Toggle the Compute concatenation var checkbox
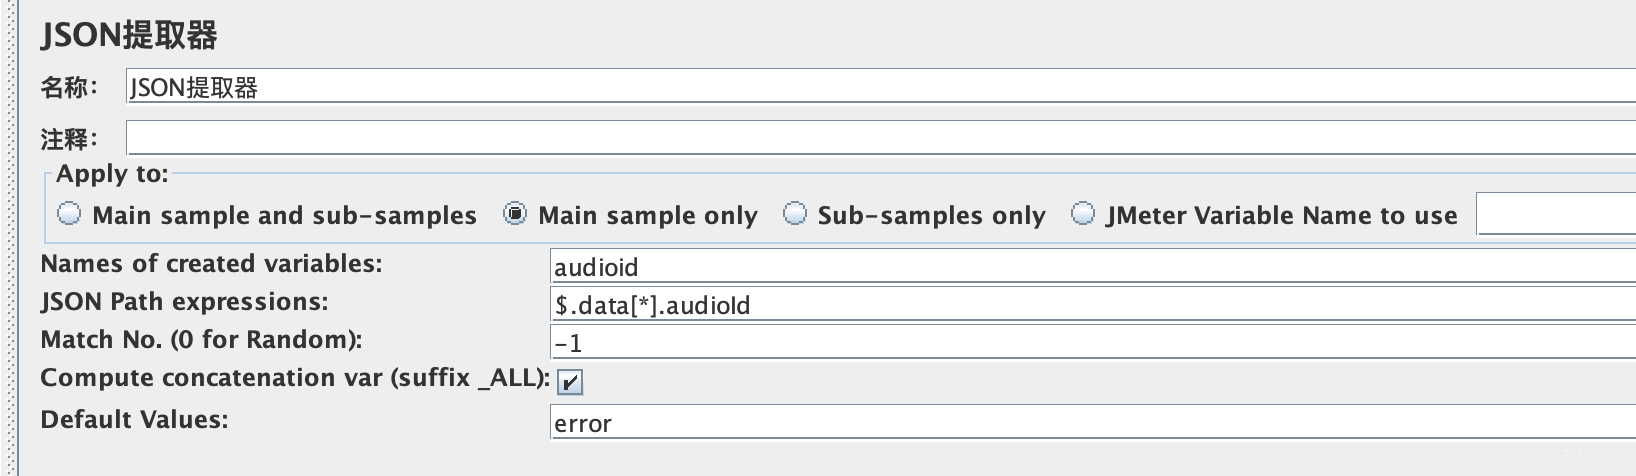1636x476 pixels. [570, 381]
